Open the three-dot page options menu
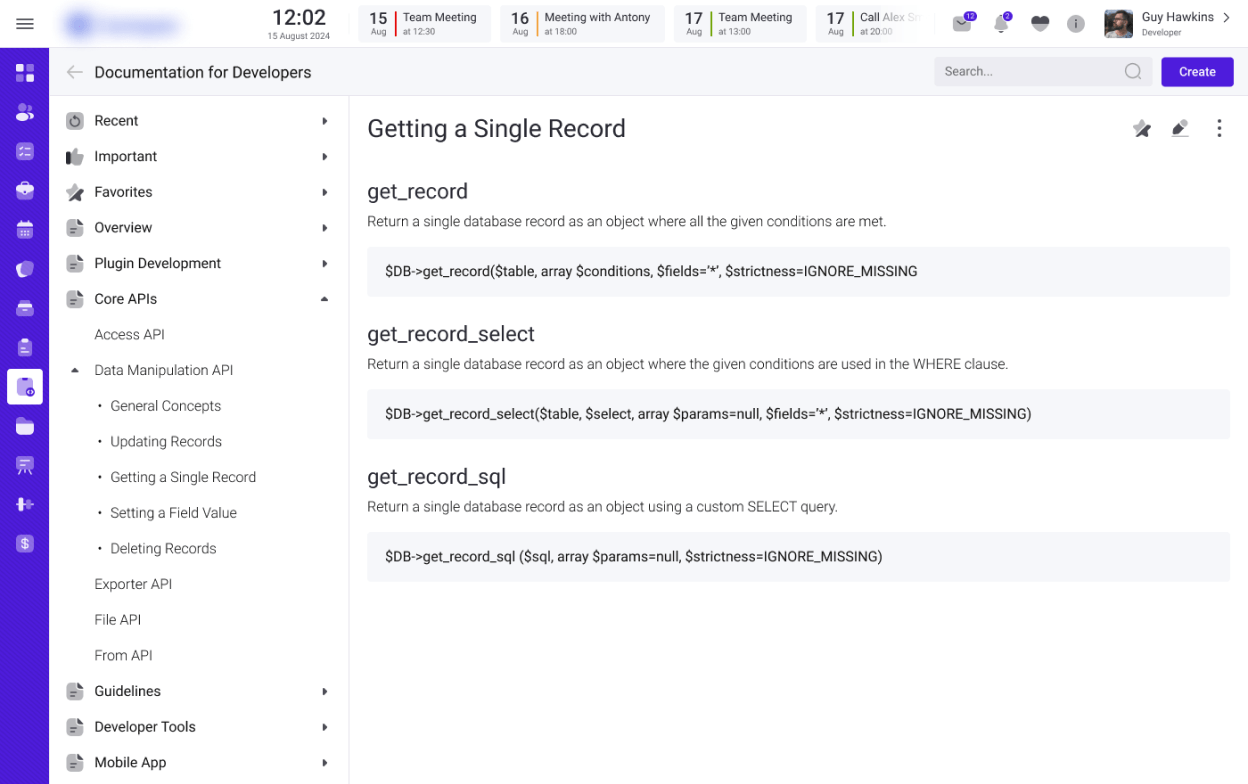Screen dimensions: 1248x784 [1219, 128]
